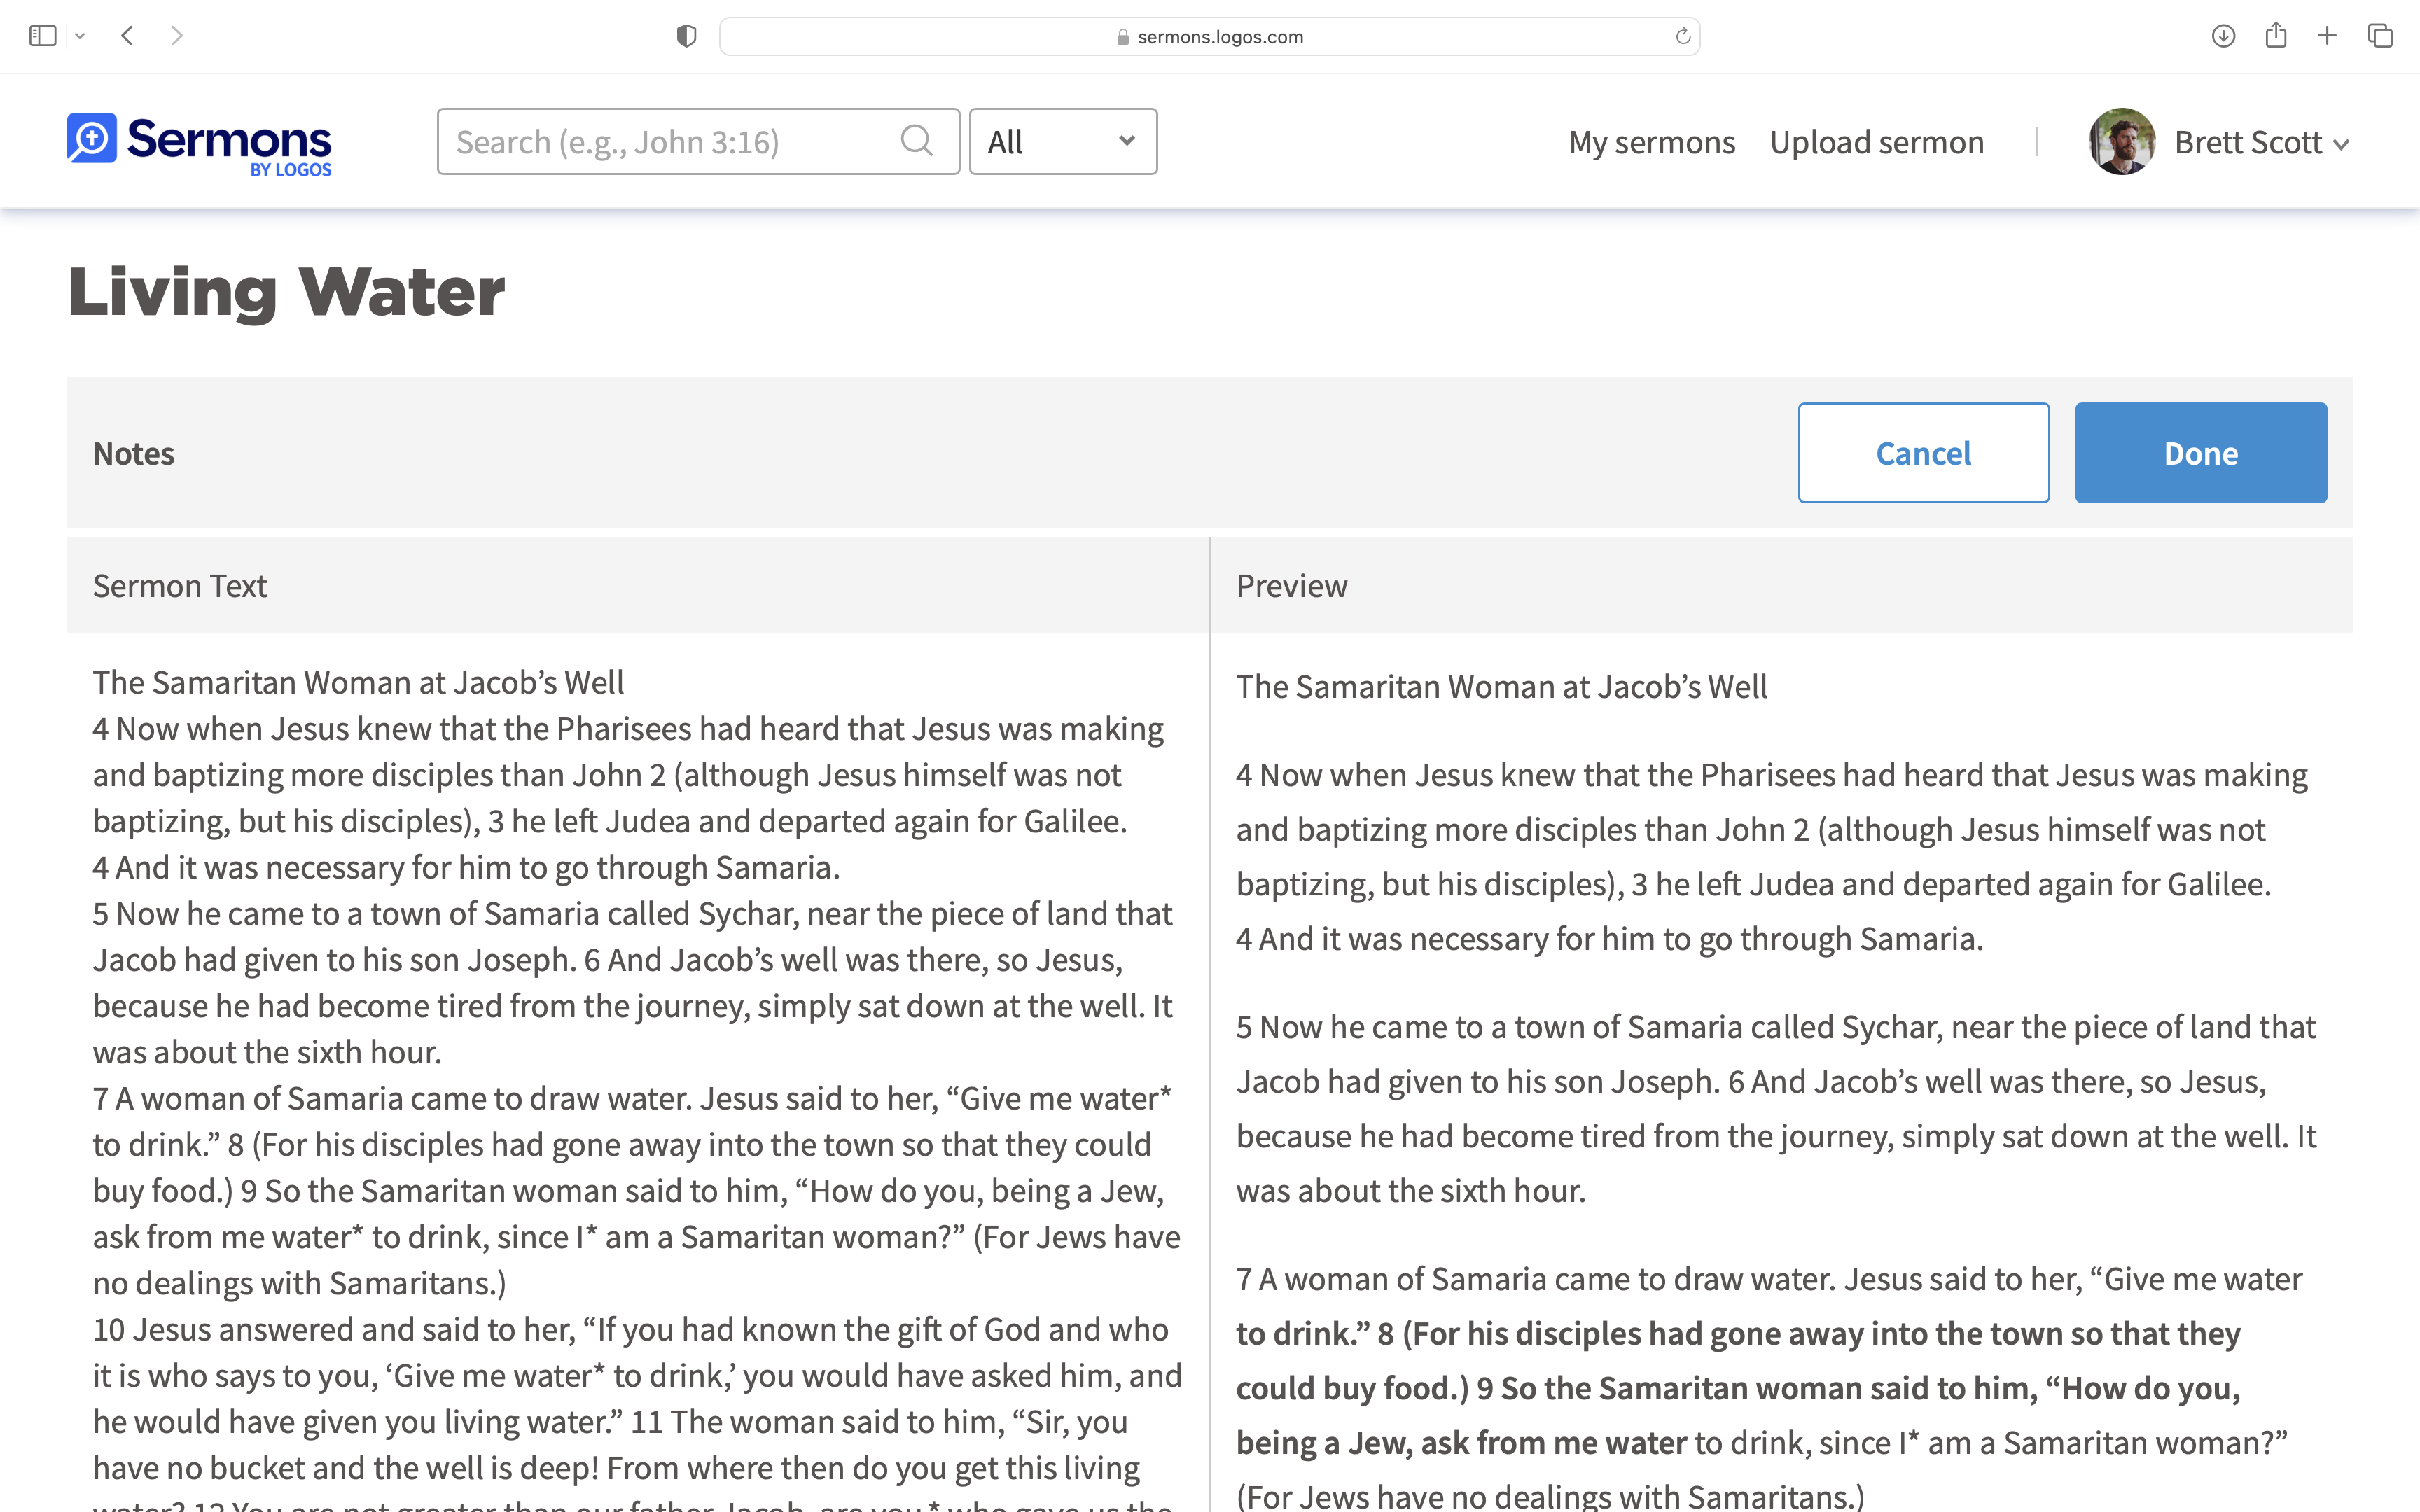The width and height of the screenshot is (2420, 1512).
Task: Click the Living Water sermon title
Action: click(x=286, y=292)
